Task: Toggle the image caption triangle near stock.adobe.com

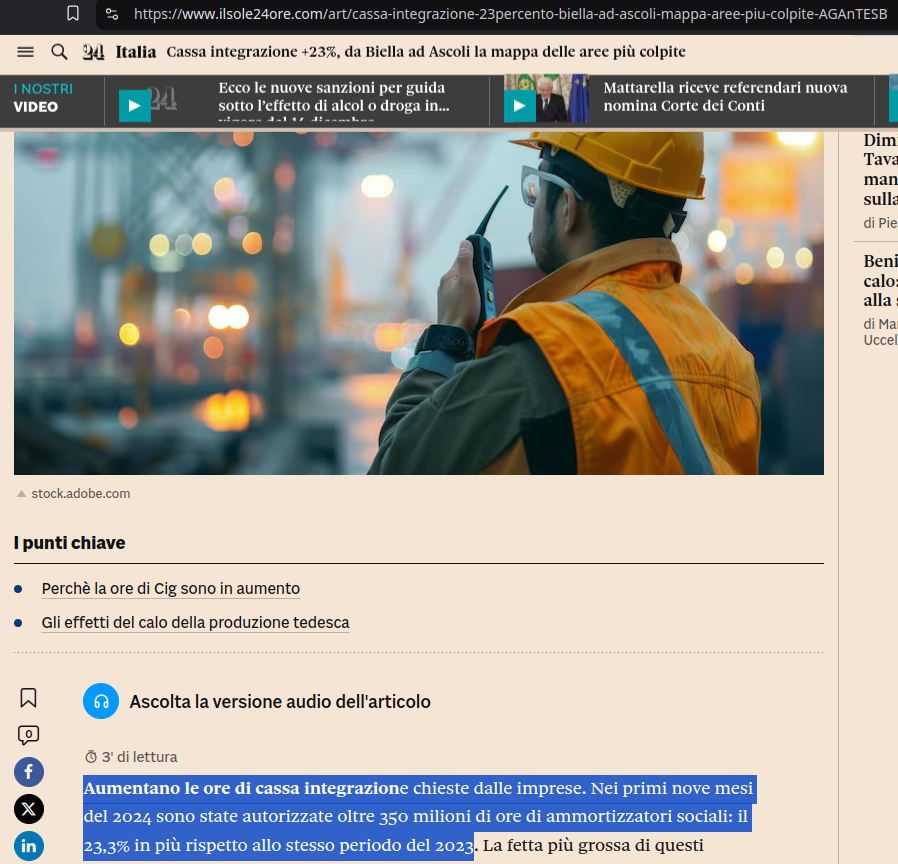Action: [x=21, y=494]
